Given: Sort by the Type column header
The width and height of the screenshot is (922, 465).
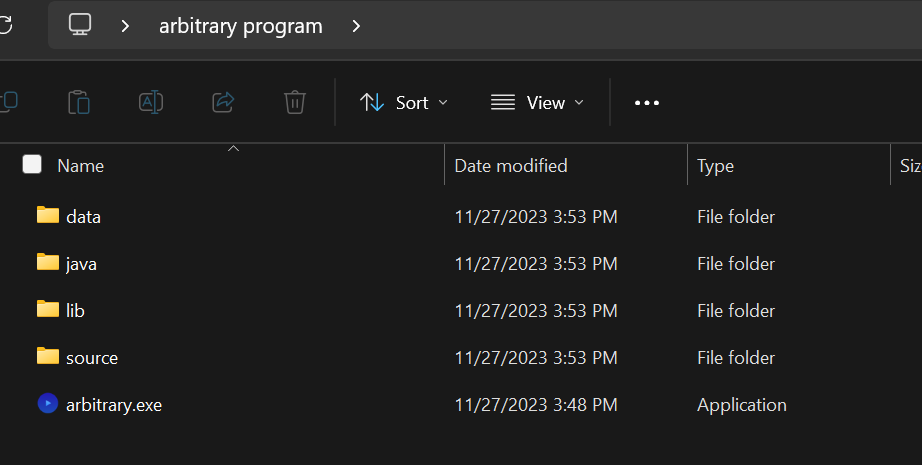Looking at the screenshot, I should point(715,166).
